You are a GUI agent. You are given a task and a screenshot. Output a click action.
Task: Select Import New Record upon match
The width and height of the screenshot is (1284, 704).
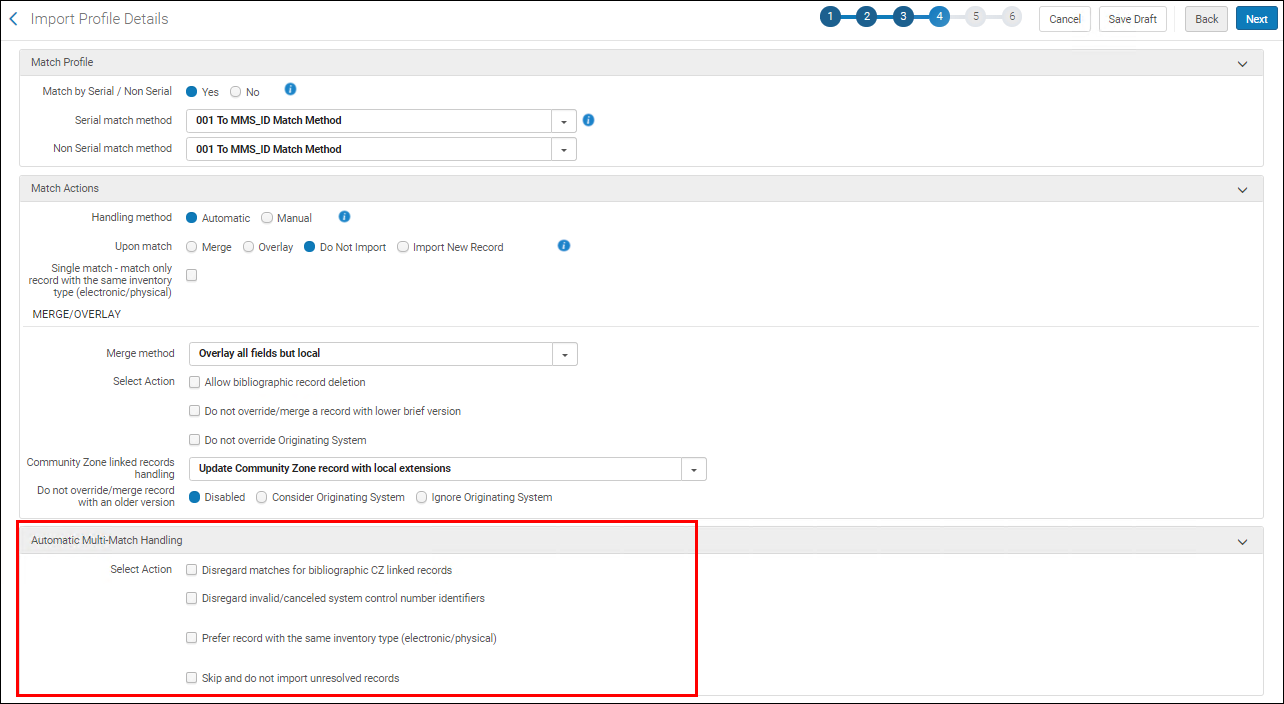coord(403,247)
